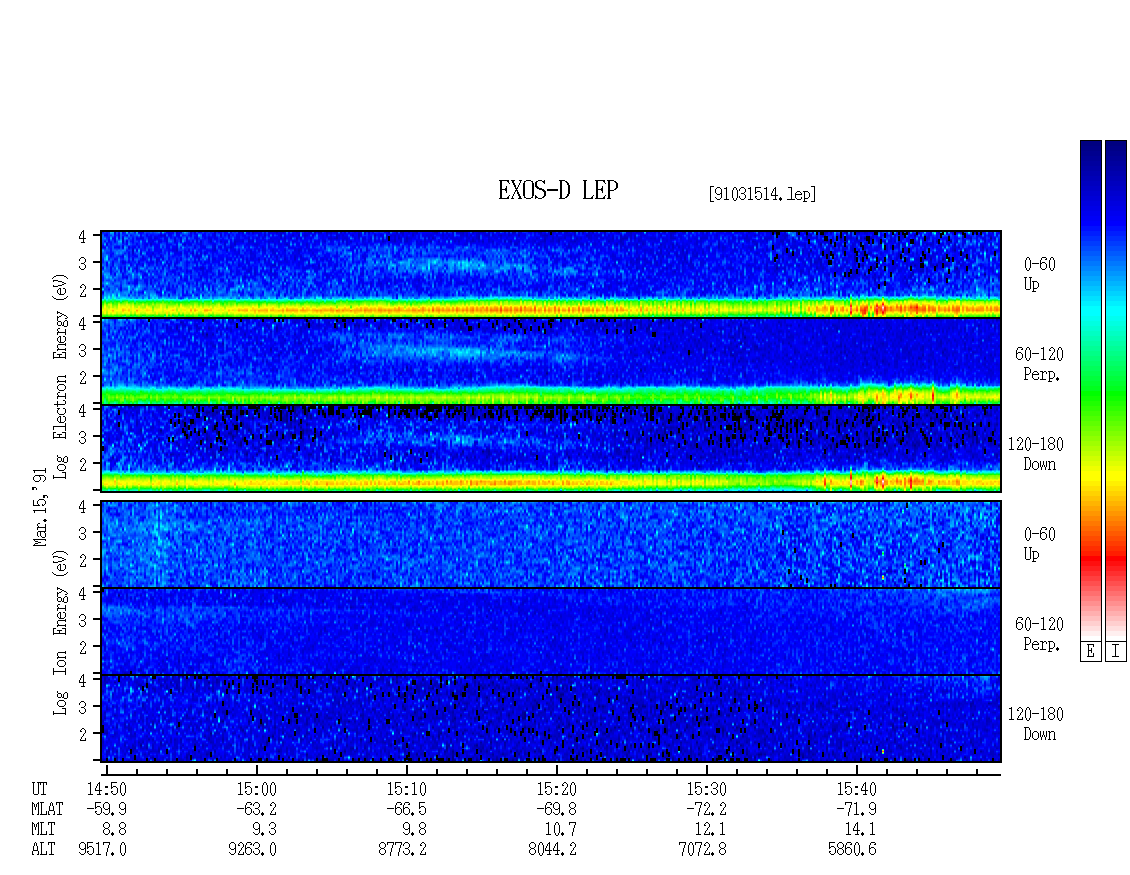This screenshot has height=875, width=1130.
Task: Click the 15:00 UT time value
Action: (257, 789)
